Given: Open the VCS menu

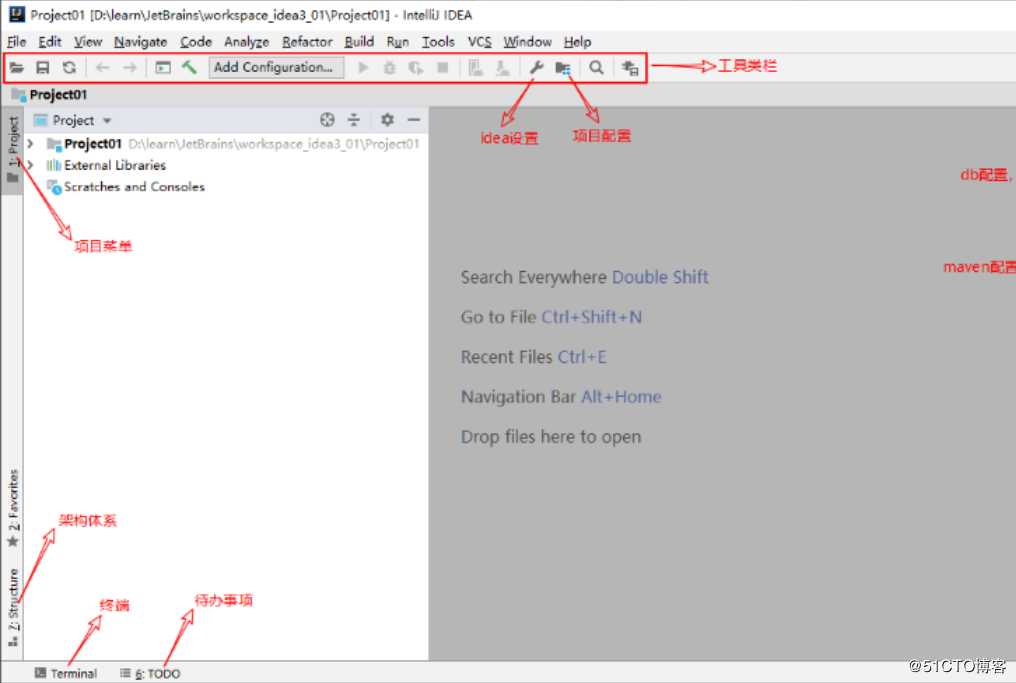Looking at the screenshot, I should point(479,42).
